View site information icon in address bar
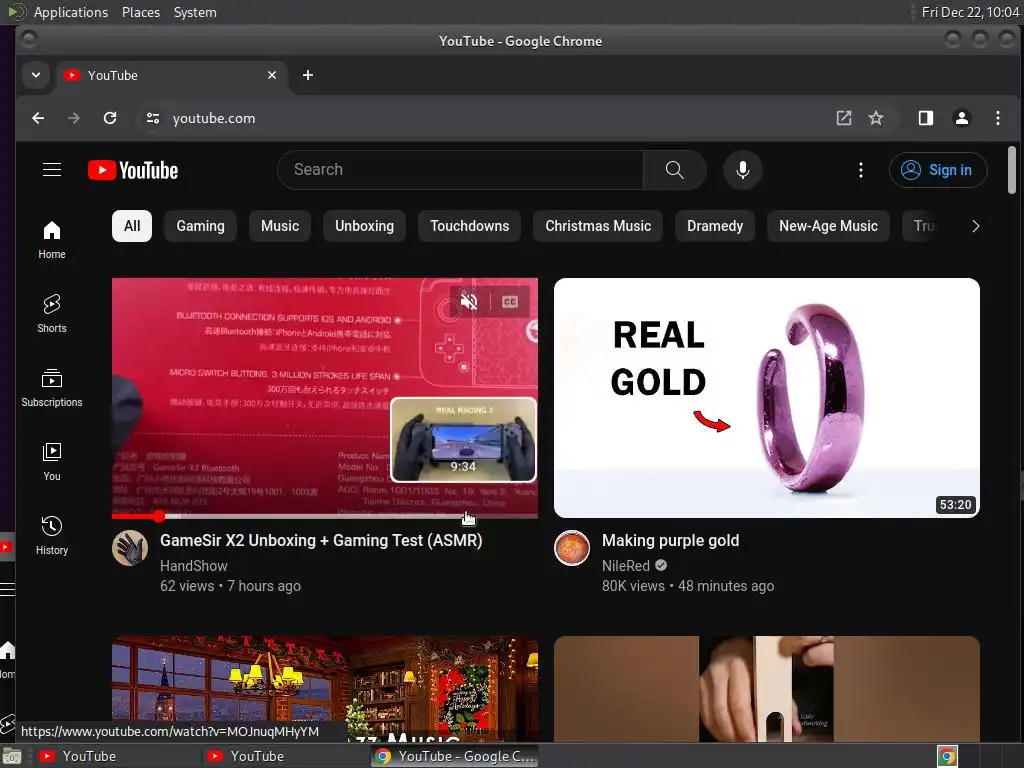Screen dimensions: 1024x768 (153, 118)
